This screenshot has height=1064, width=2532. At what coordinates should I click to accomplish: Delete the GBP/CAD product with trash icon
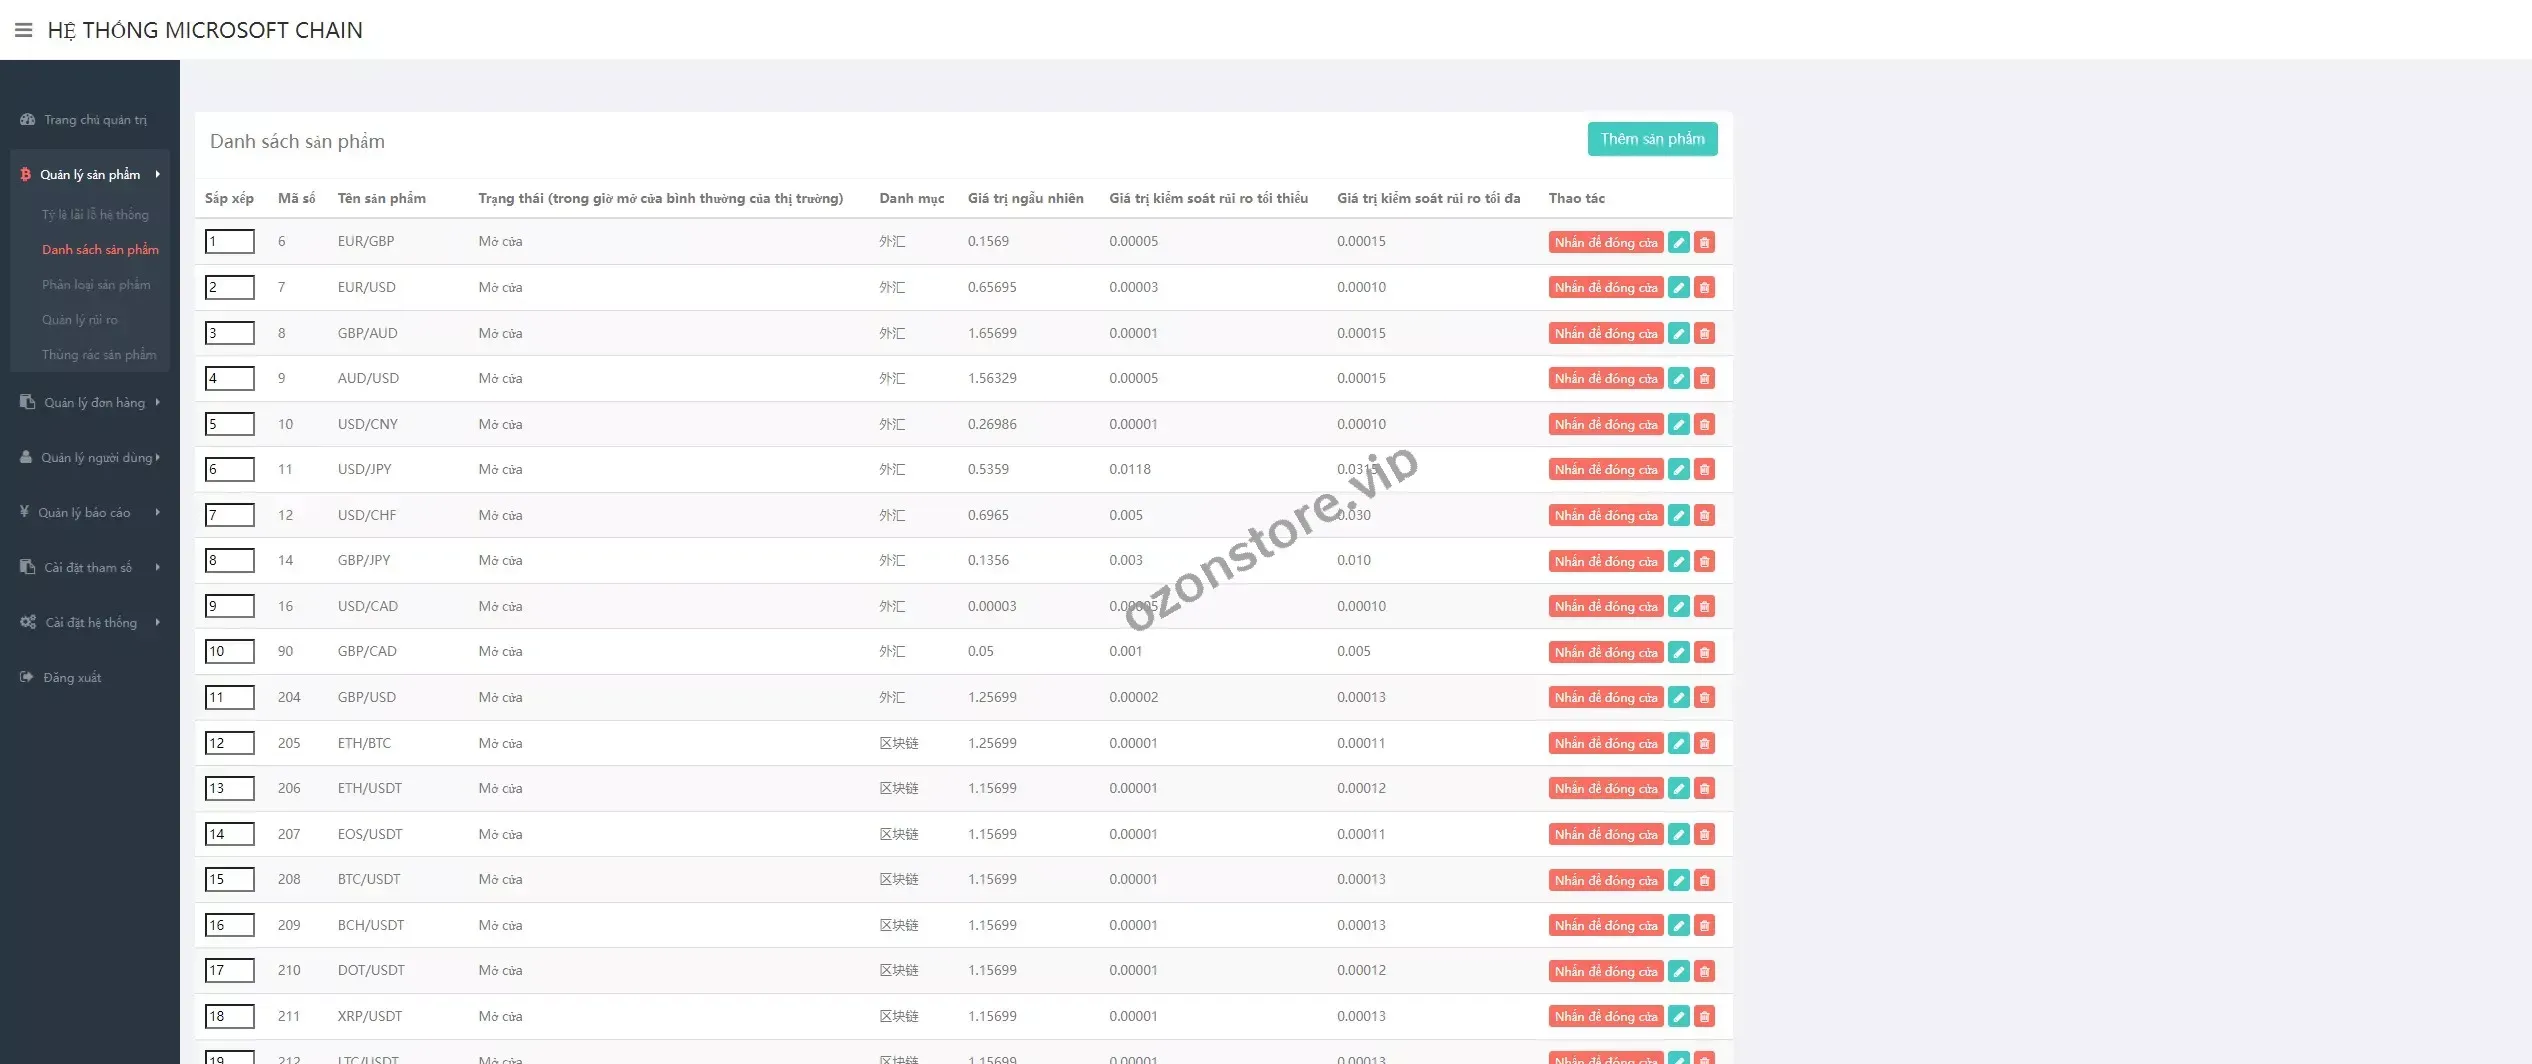pyautogui.click(x=1705, y=652)
